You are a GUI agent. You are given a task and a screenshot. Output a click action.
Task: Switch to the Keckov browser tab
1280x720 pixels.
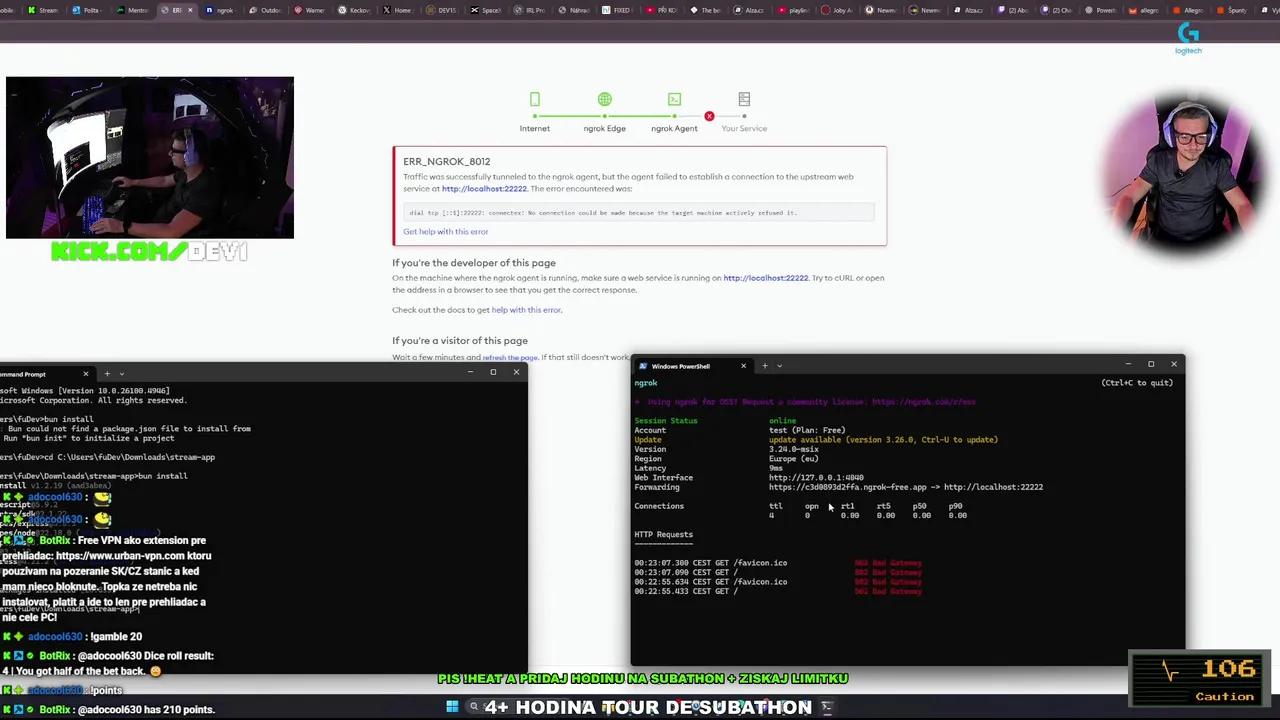coord(355,10)
